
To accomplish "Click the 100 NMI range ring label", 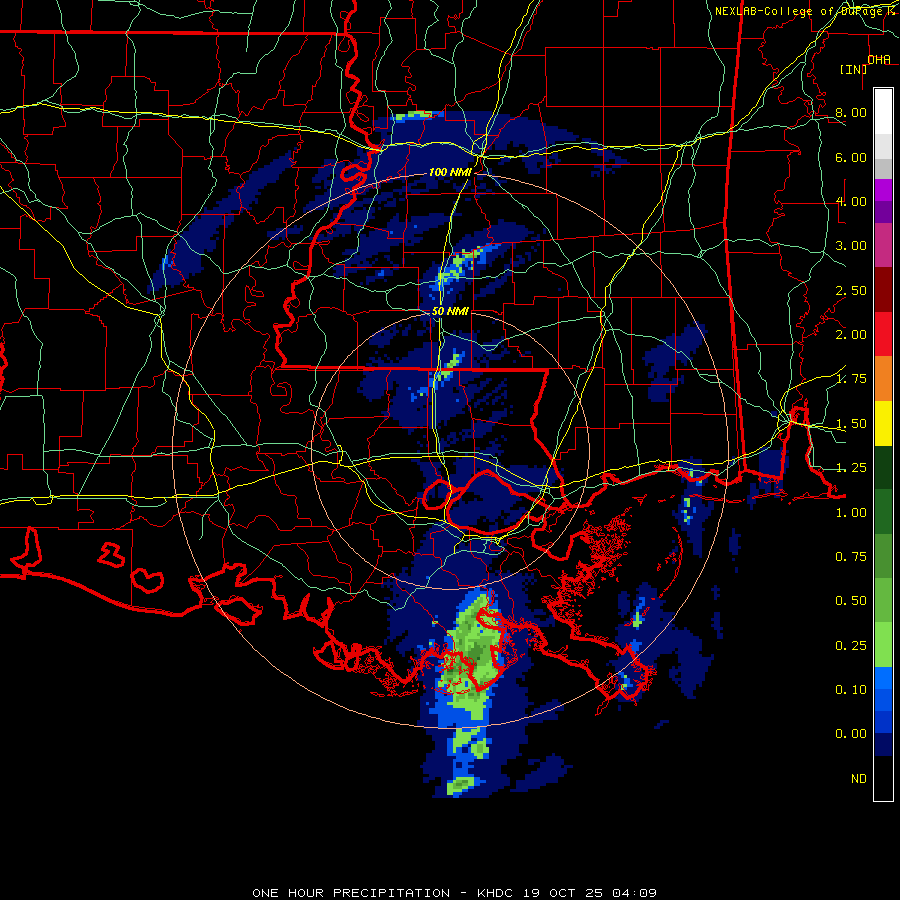I will pos(450,172).
